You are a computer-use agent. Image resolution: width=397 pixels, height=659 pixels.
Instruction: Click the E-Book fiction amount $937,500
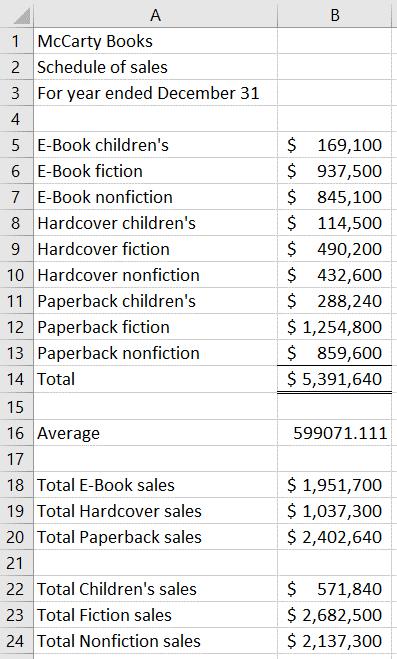point(335,171)
